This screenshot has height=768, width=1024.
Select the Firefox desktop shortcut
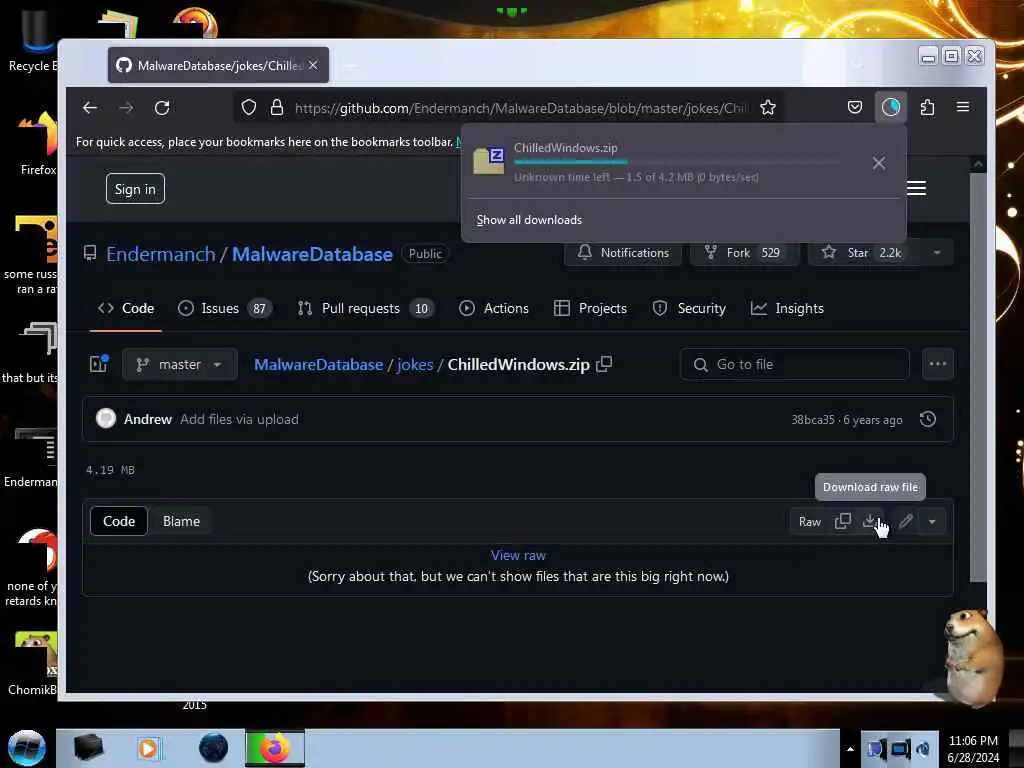coord(38,144)
